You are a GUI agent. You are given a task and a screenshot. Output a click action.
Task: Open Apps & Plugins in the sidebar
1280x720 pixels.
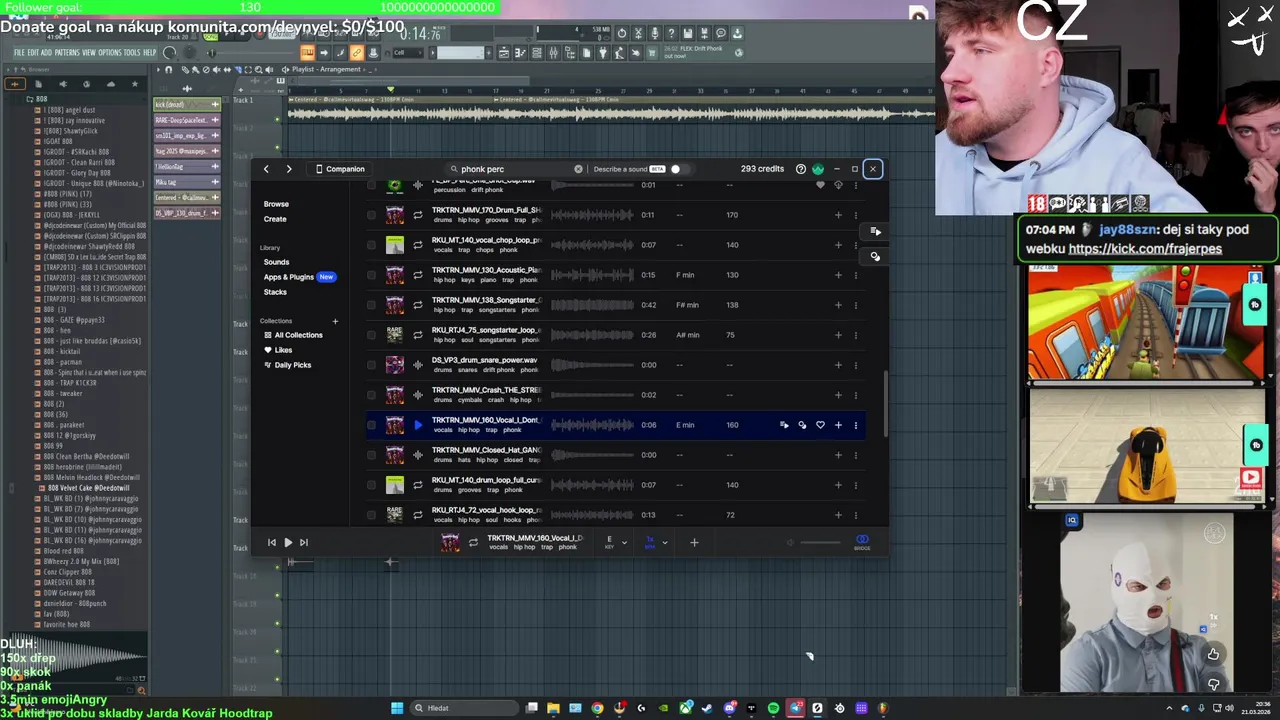point(289,277)
